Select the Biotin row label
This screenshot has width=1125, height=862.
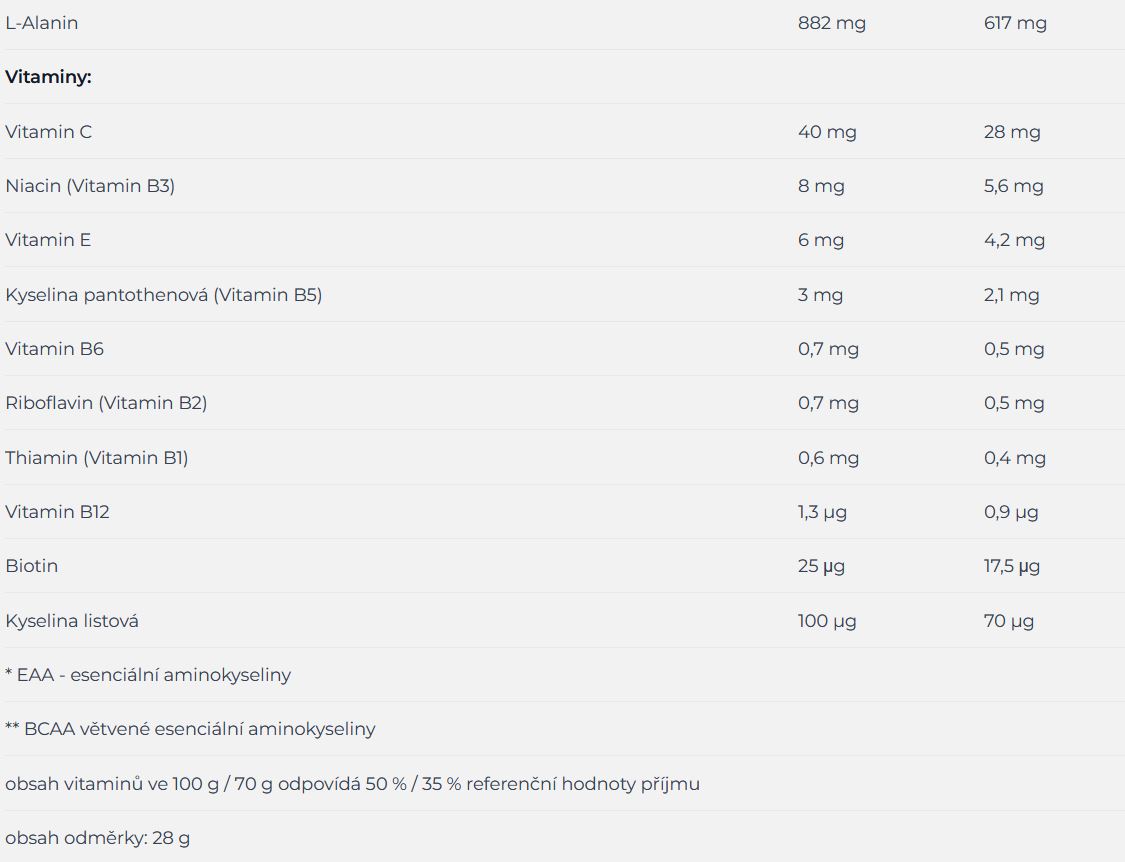click(32, 566)
